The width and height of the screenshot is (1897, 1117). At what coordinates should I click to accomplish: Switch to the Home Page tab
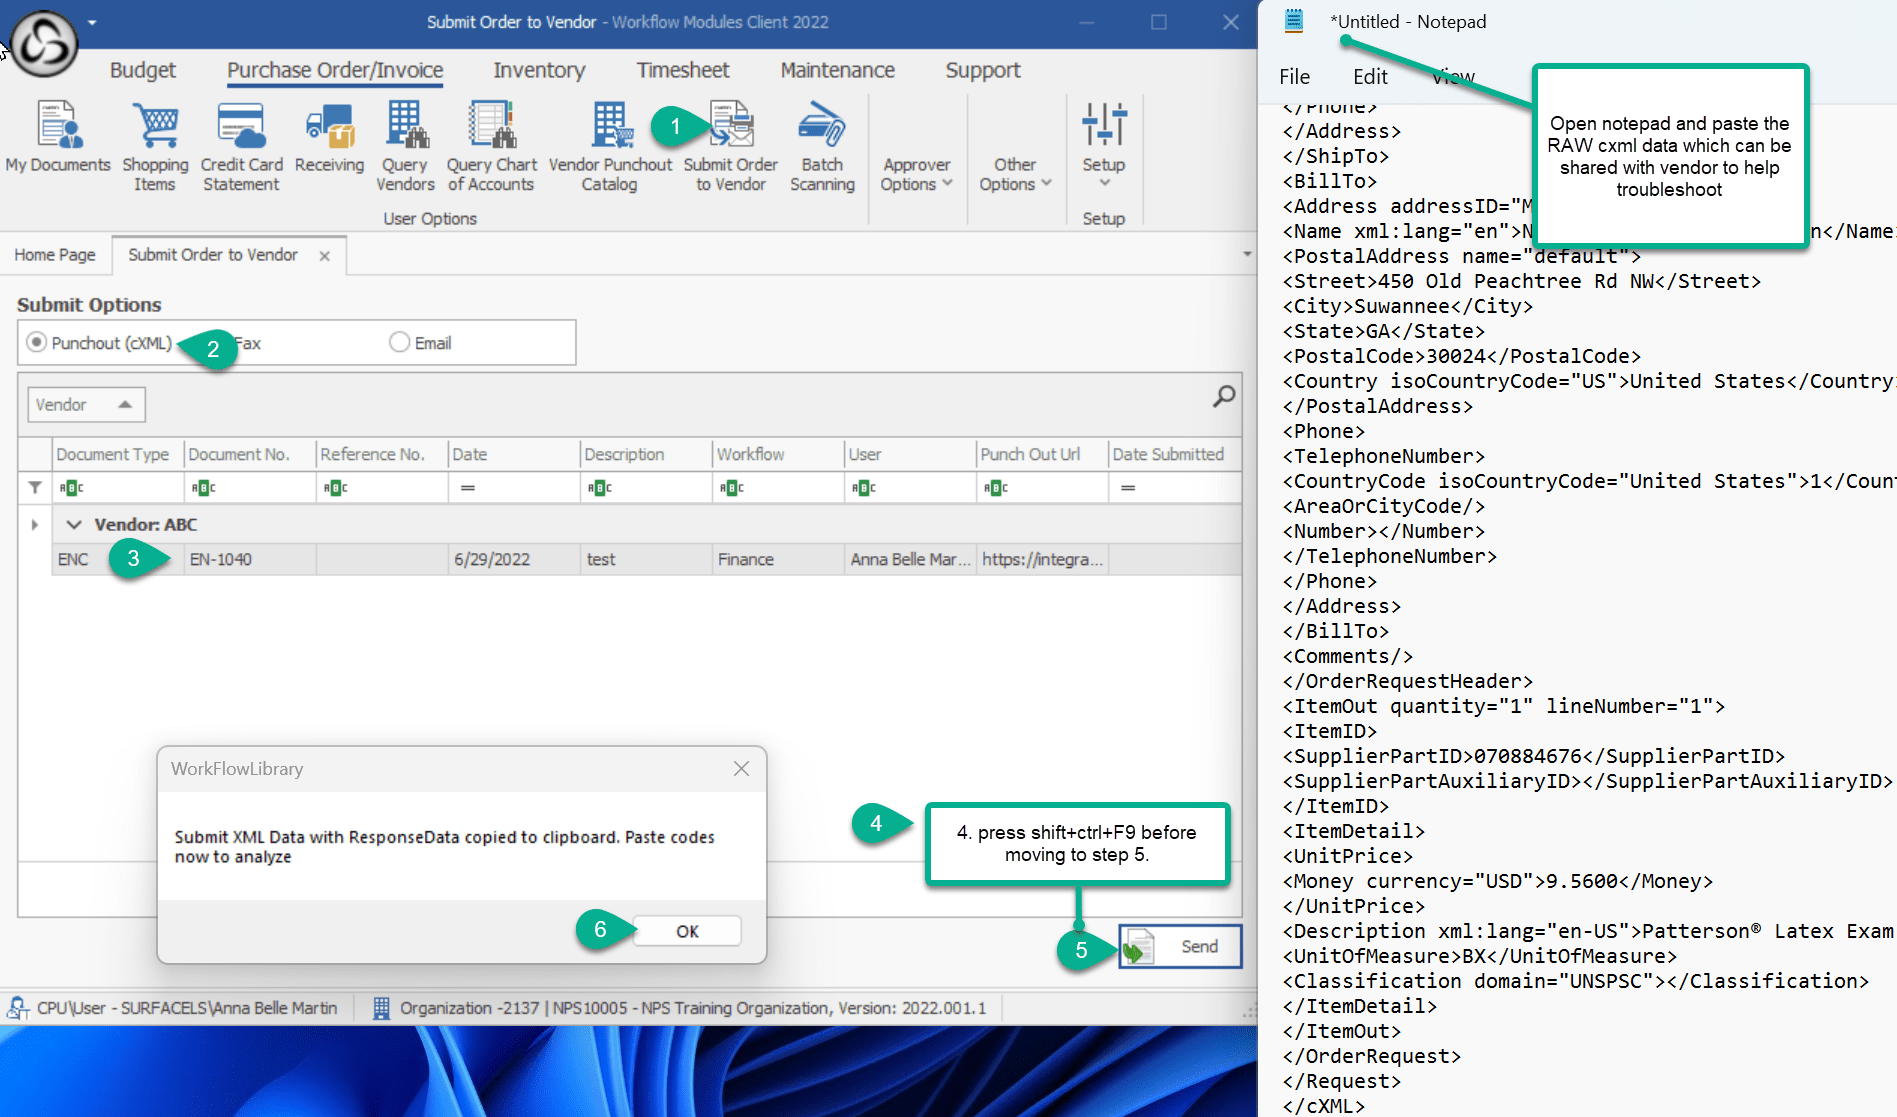pyautogui.click(x=55, y=255)
